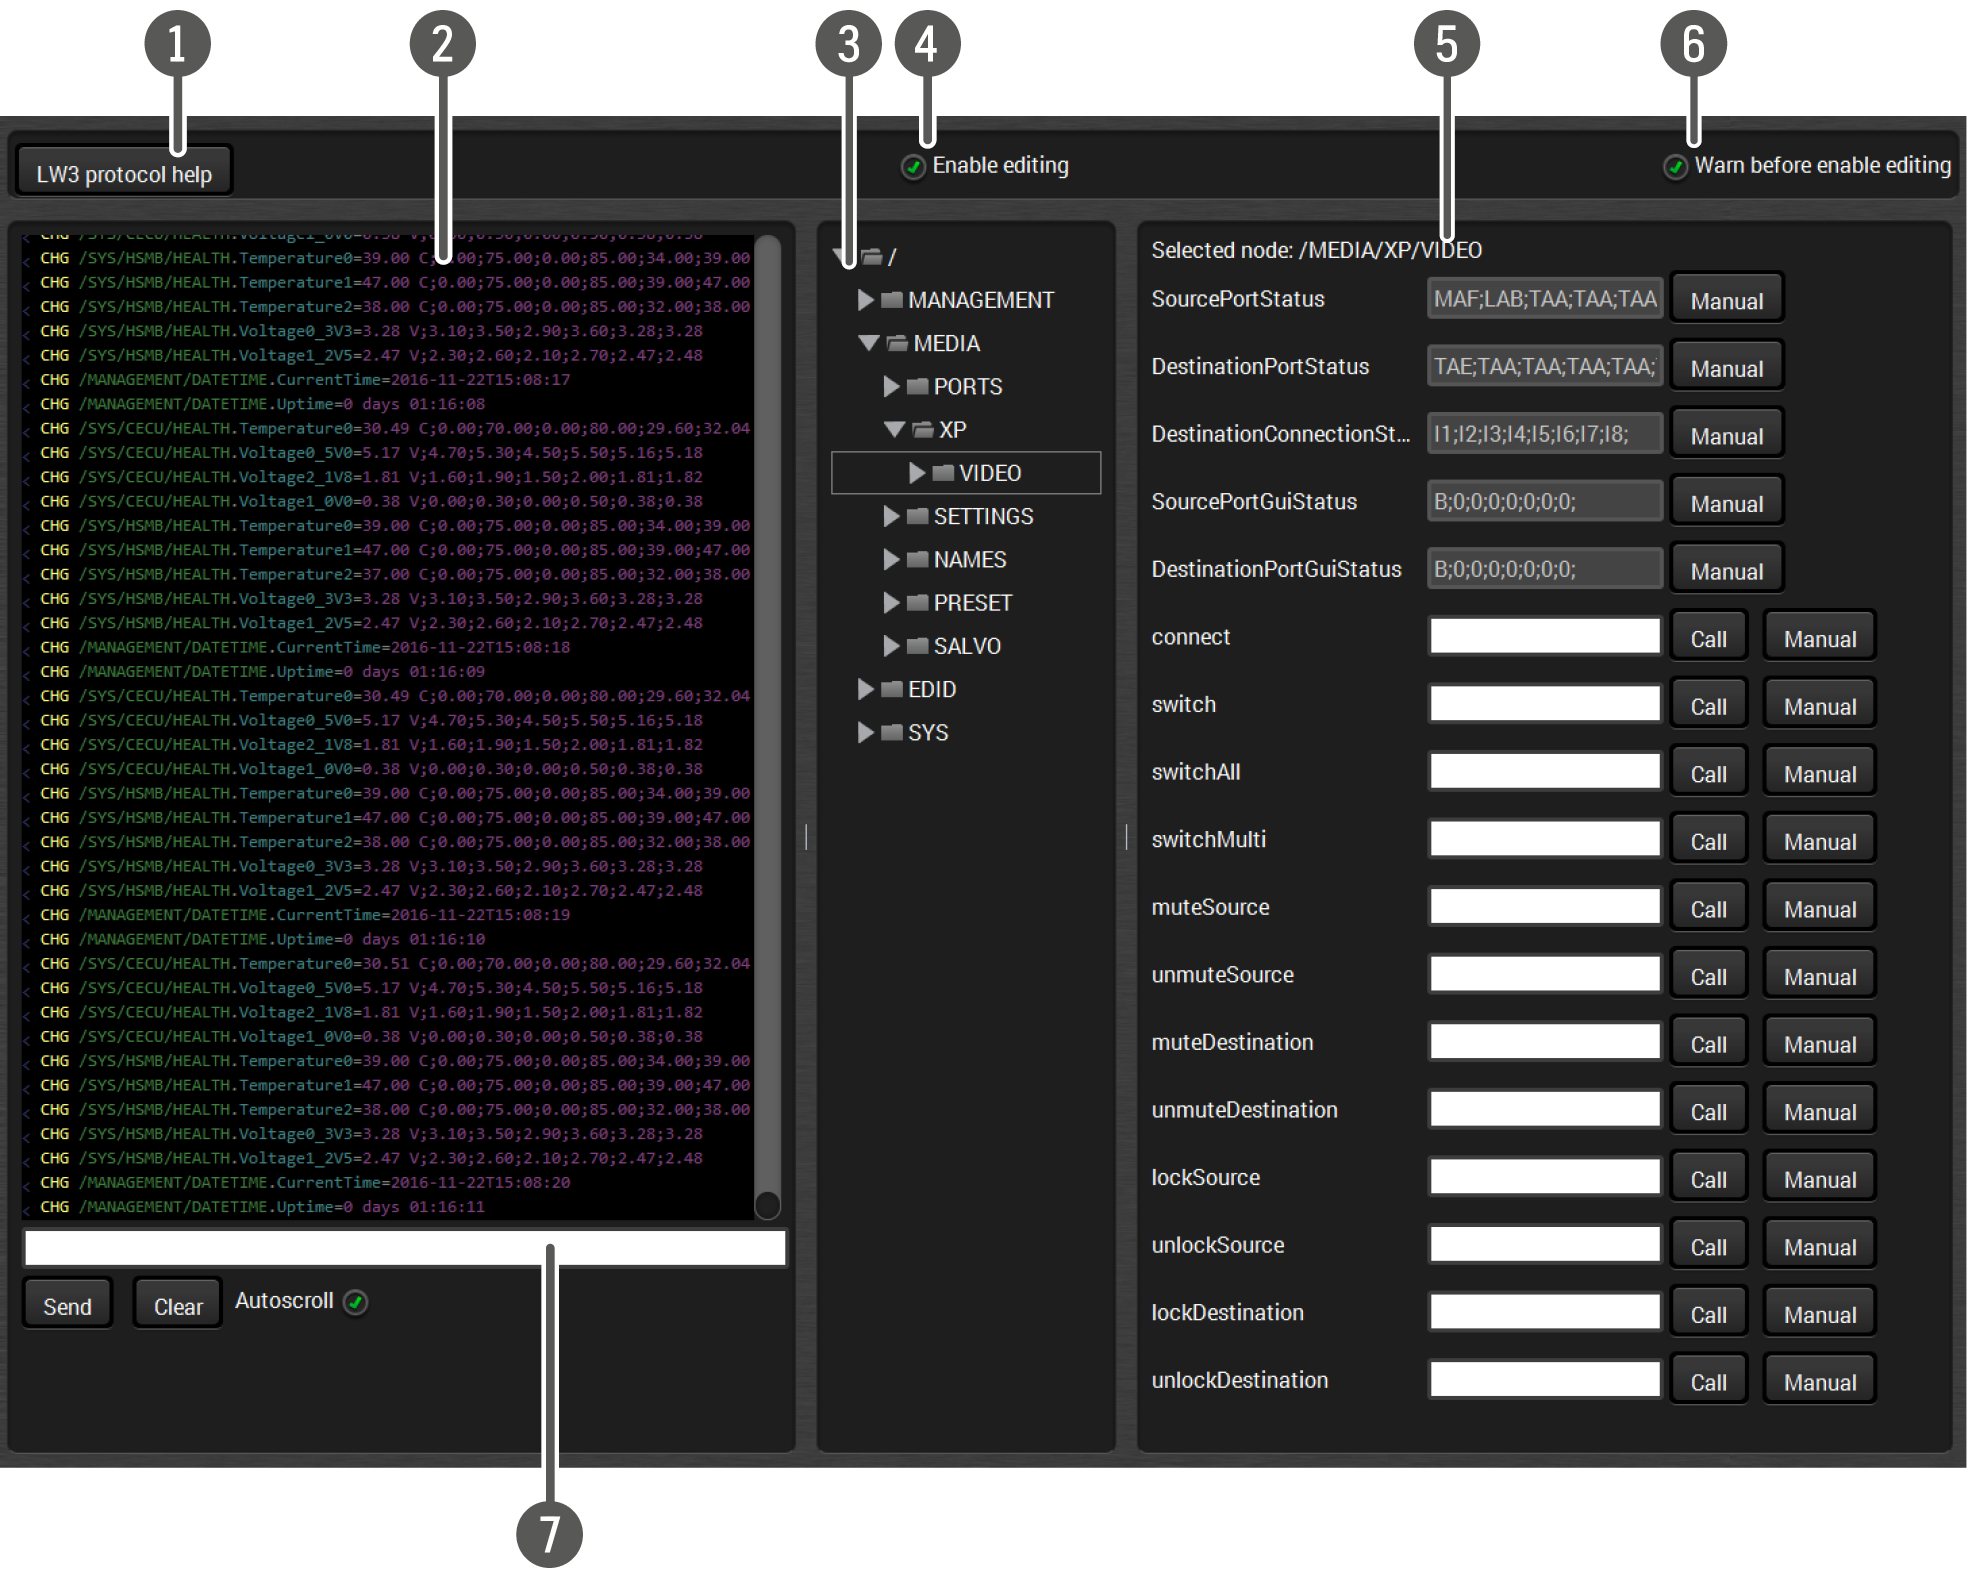The height and width of the screenshot is (1572, 1967).
Task: Collapse the XP node triangle
Action: coord(894,429)
